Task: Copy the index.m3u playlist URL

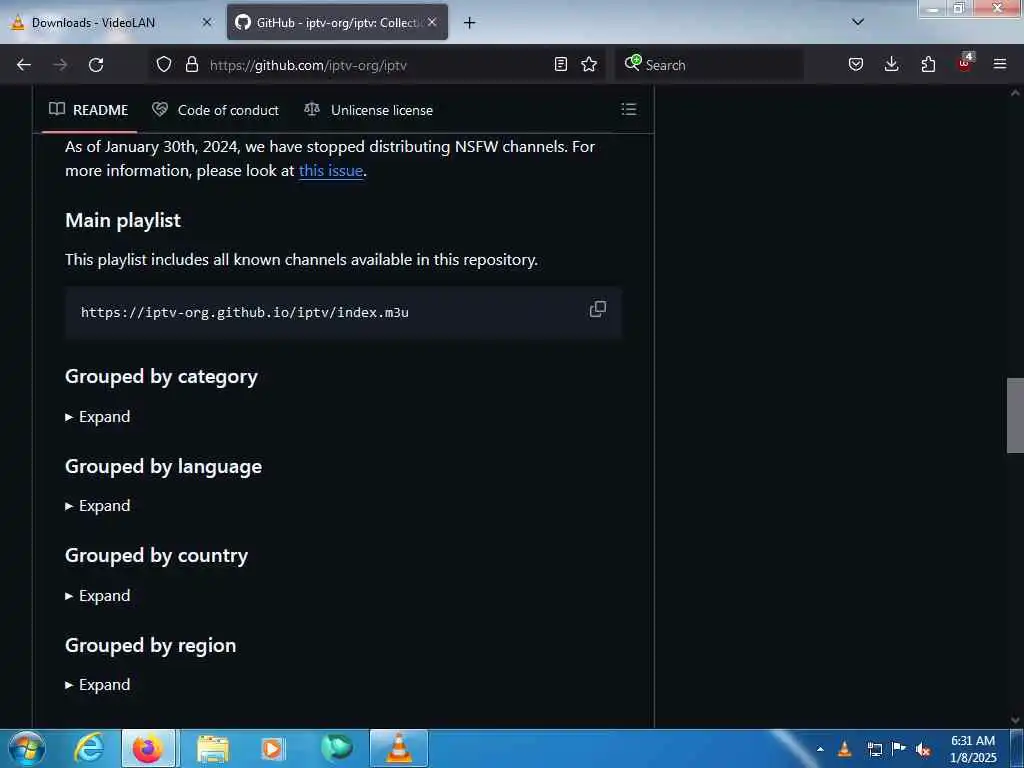Action: click(598, 309)
